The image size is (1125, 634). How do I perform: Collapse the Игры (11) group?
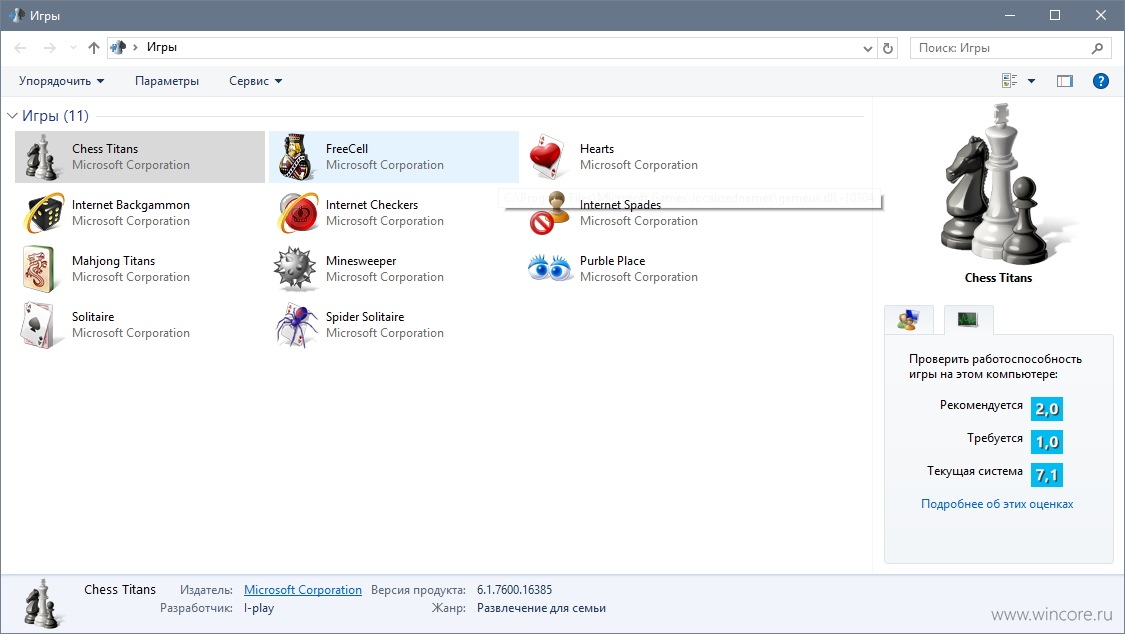(x=12, y=115)
